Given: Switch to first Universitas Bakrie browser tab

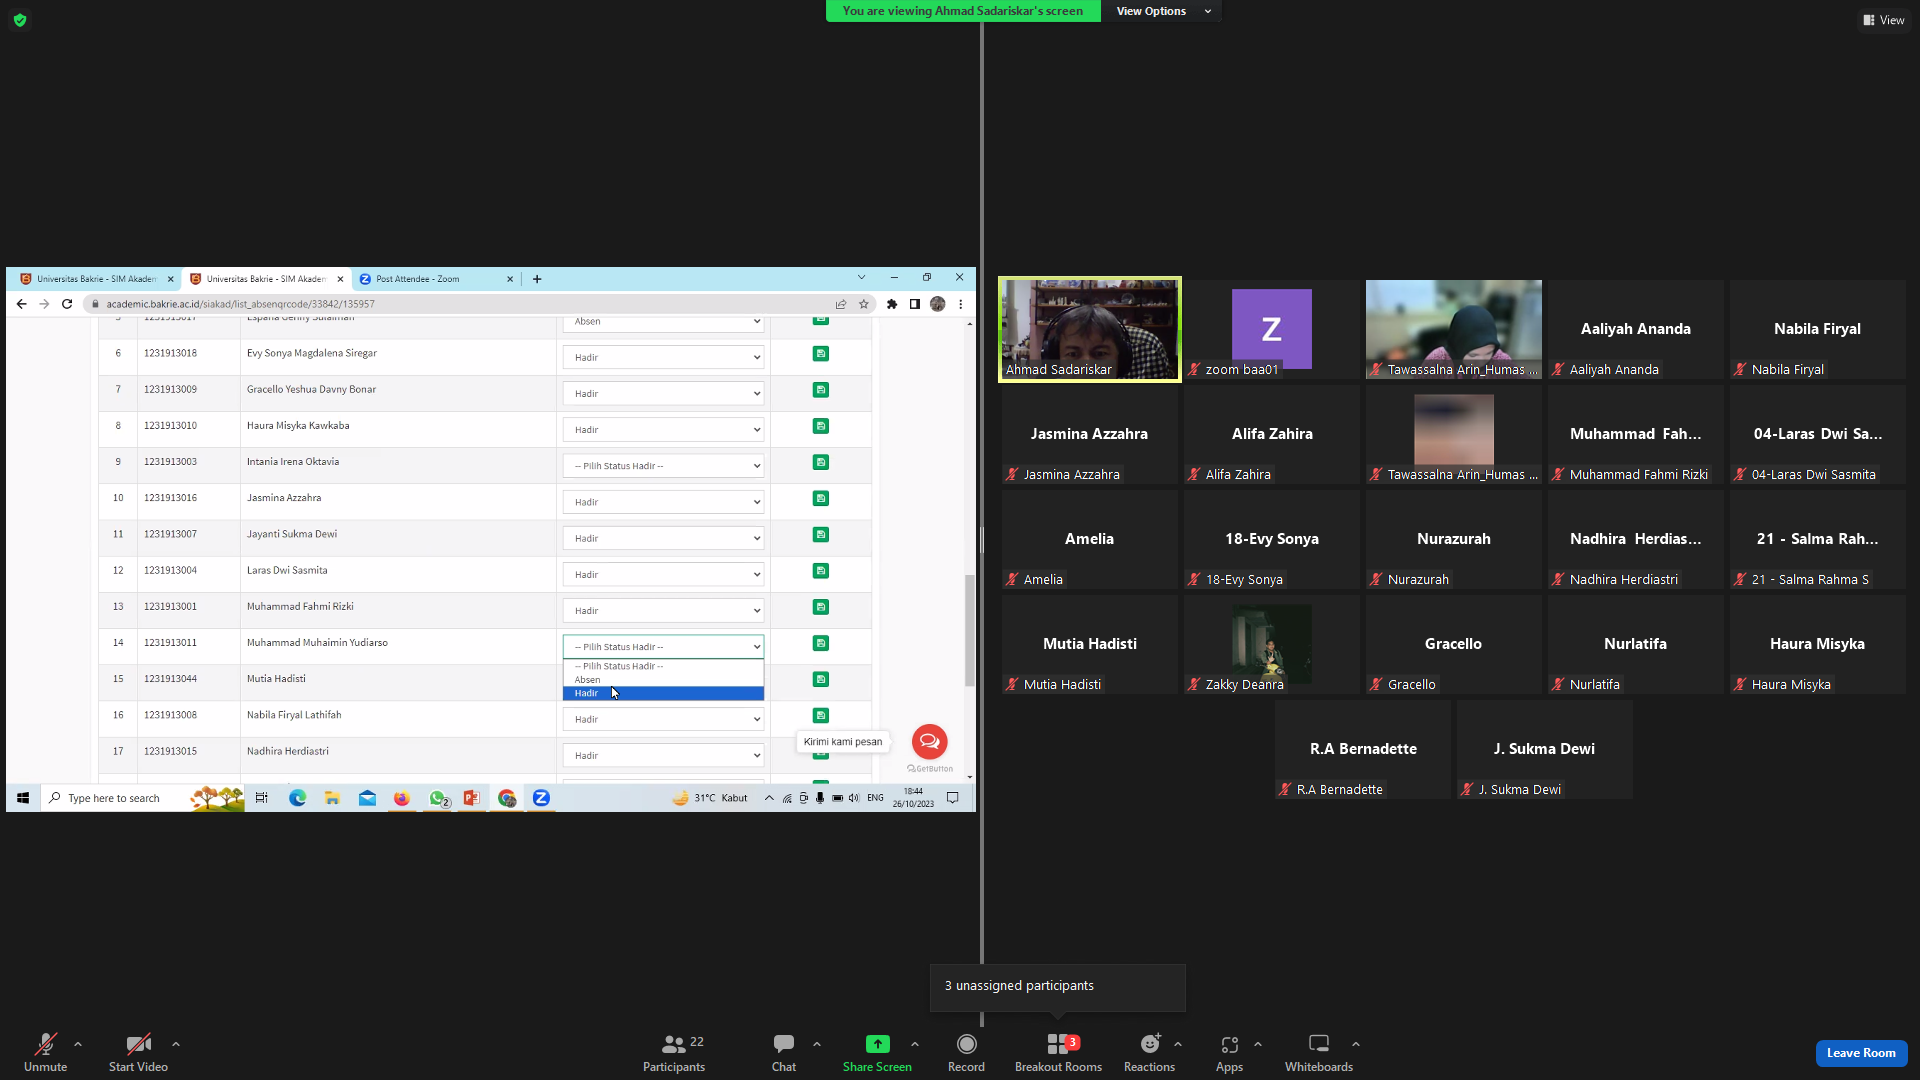Looking at the screenshot, I should pos(95,279).
